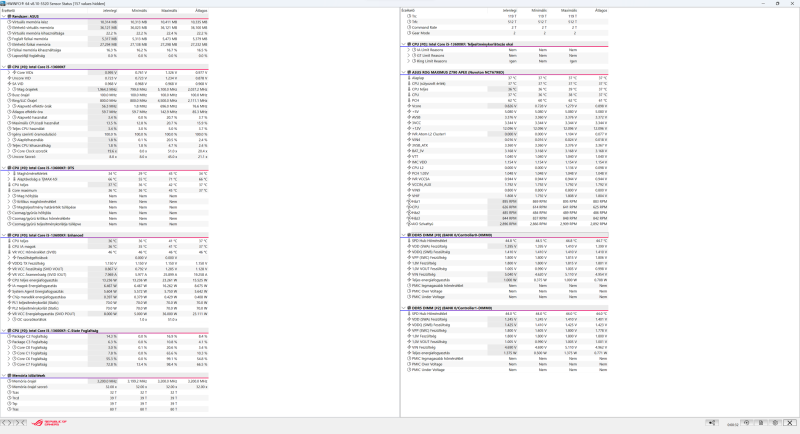Click the Republic of Gamers logo
800x434 pixels.
coord(49,423)
